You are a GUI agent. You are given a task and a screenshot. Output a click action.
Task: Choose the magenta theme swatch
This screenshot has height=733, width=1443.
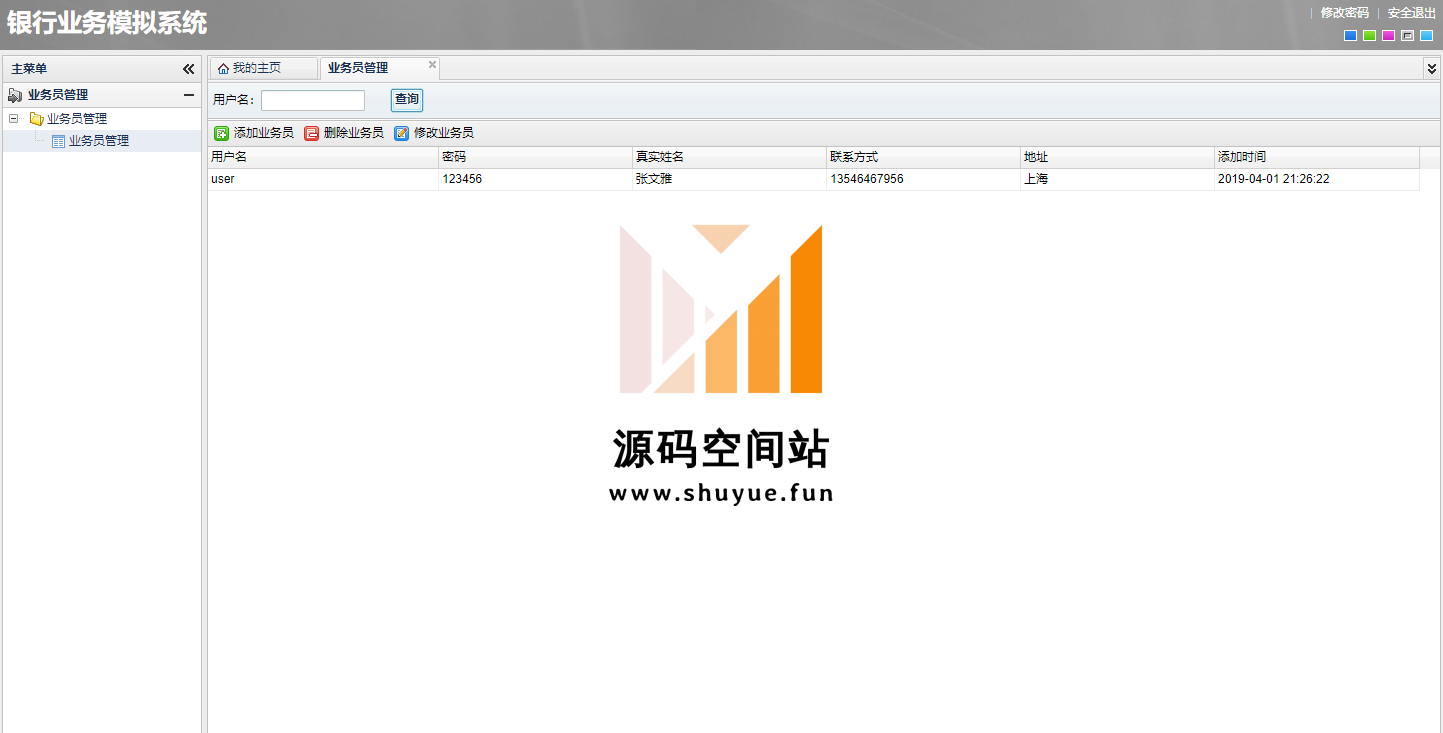1388,36
